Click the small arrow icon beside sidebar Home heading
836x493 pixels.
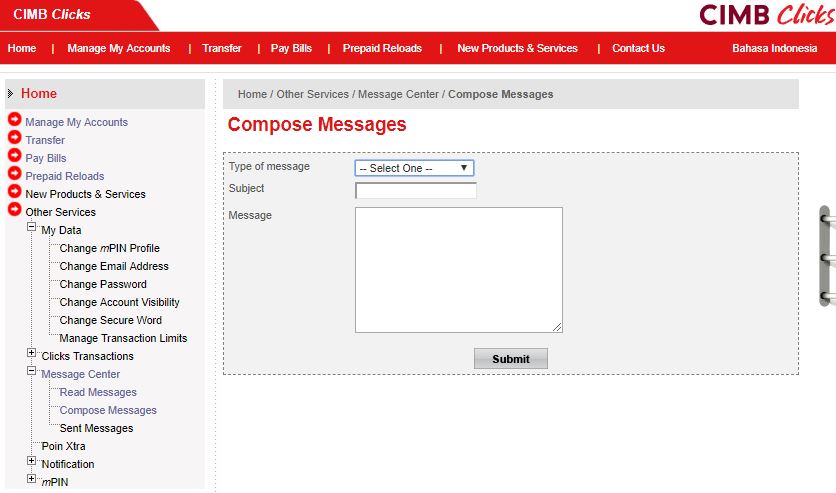(x=10, y=94)
